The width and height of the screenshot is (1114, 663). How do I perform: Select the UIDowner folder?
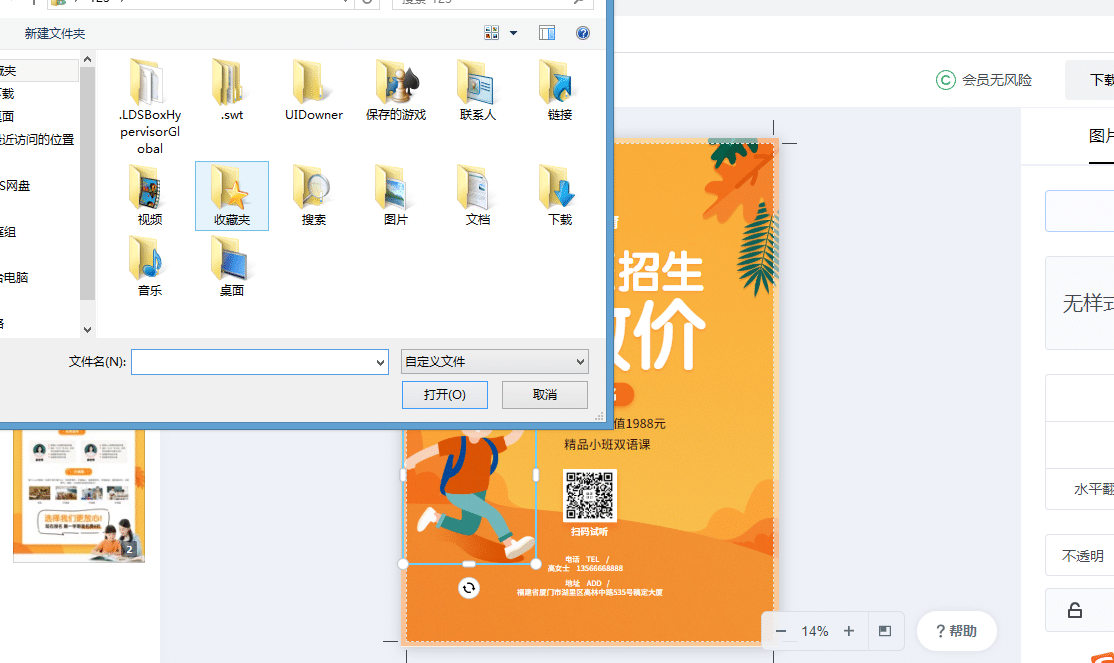(x=313, y=90)
